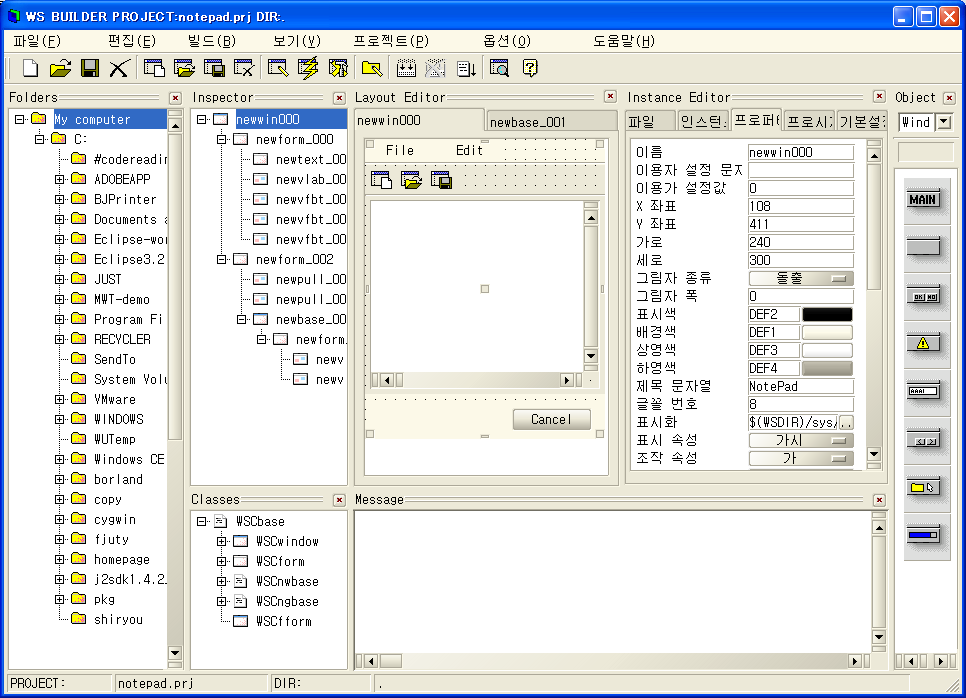Click the 이름 input field with newwin000
Image resolution: width=966 pixels, height=698 pixels.
[x=801, y=152]
